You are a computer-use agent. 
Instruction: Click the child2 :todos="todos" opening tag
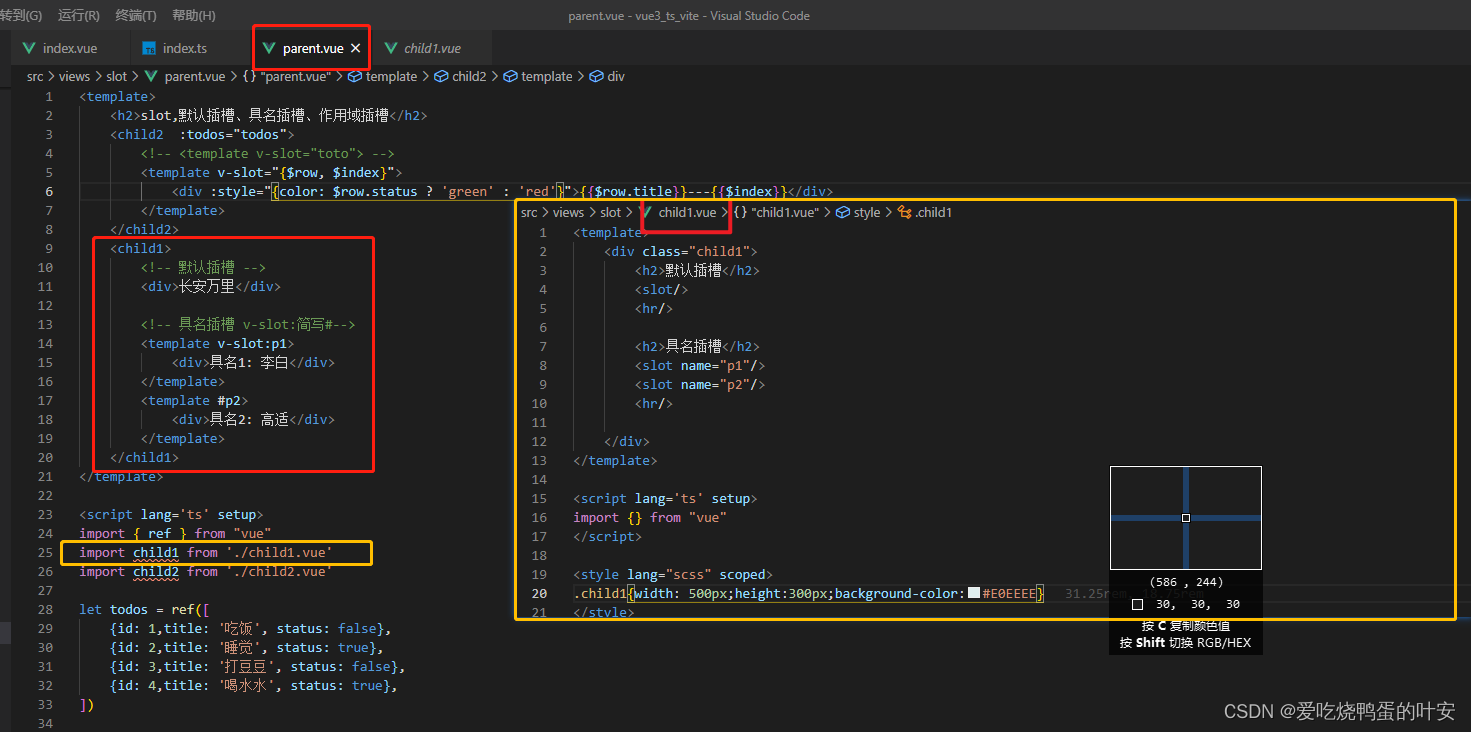[203, 134]
